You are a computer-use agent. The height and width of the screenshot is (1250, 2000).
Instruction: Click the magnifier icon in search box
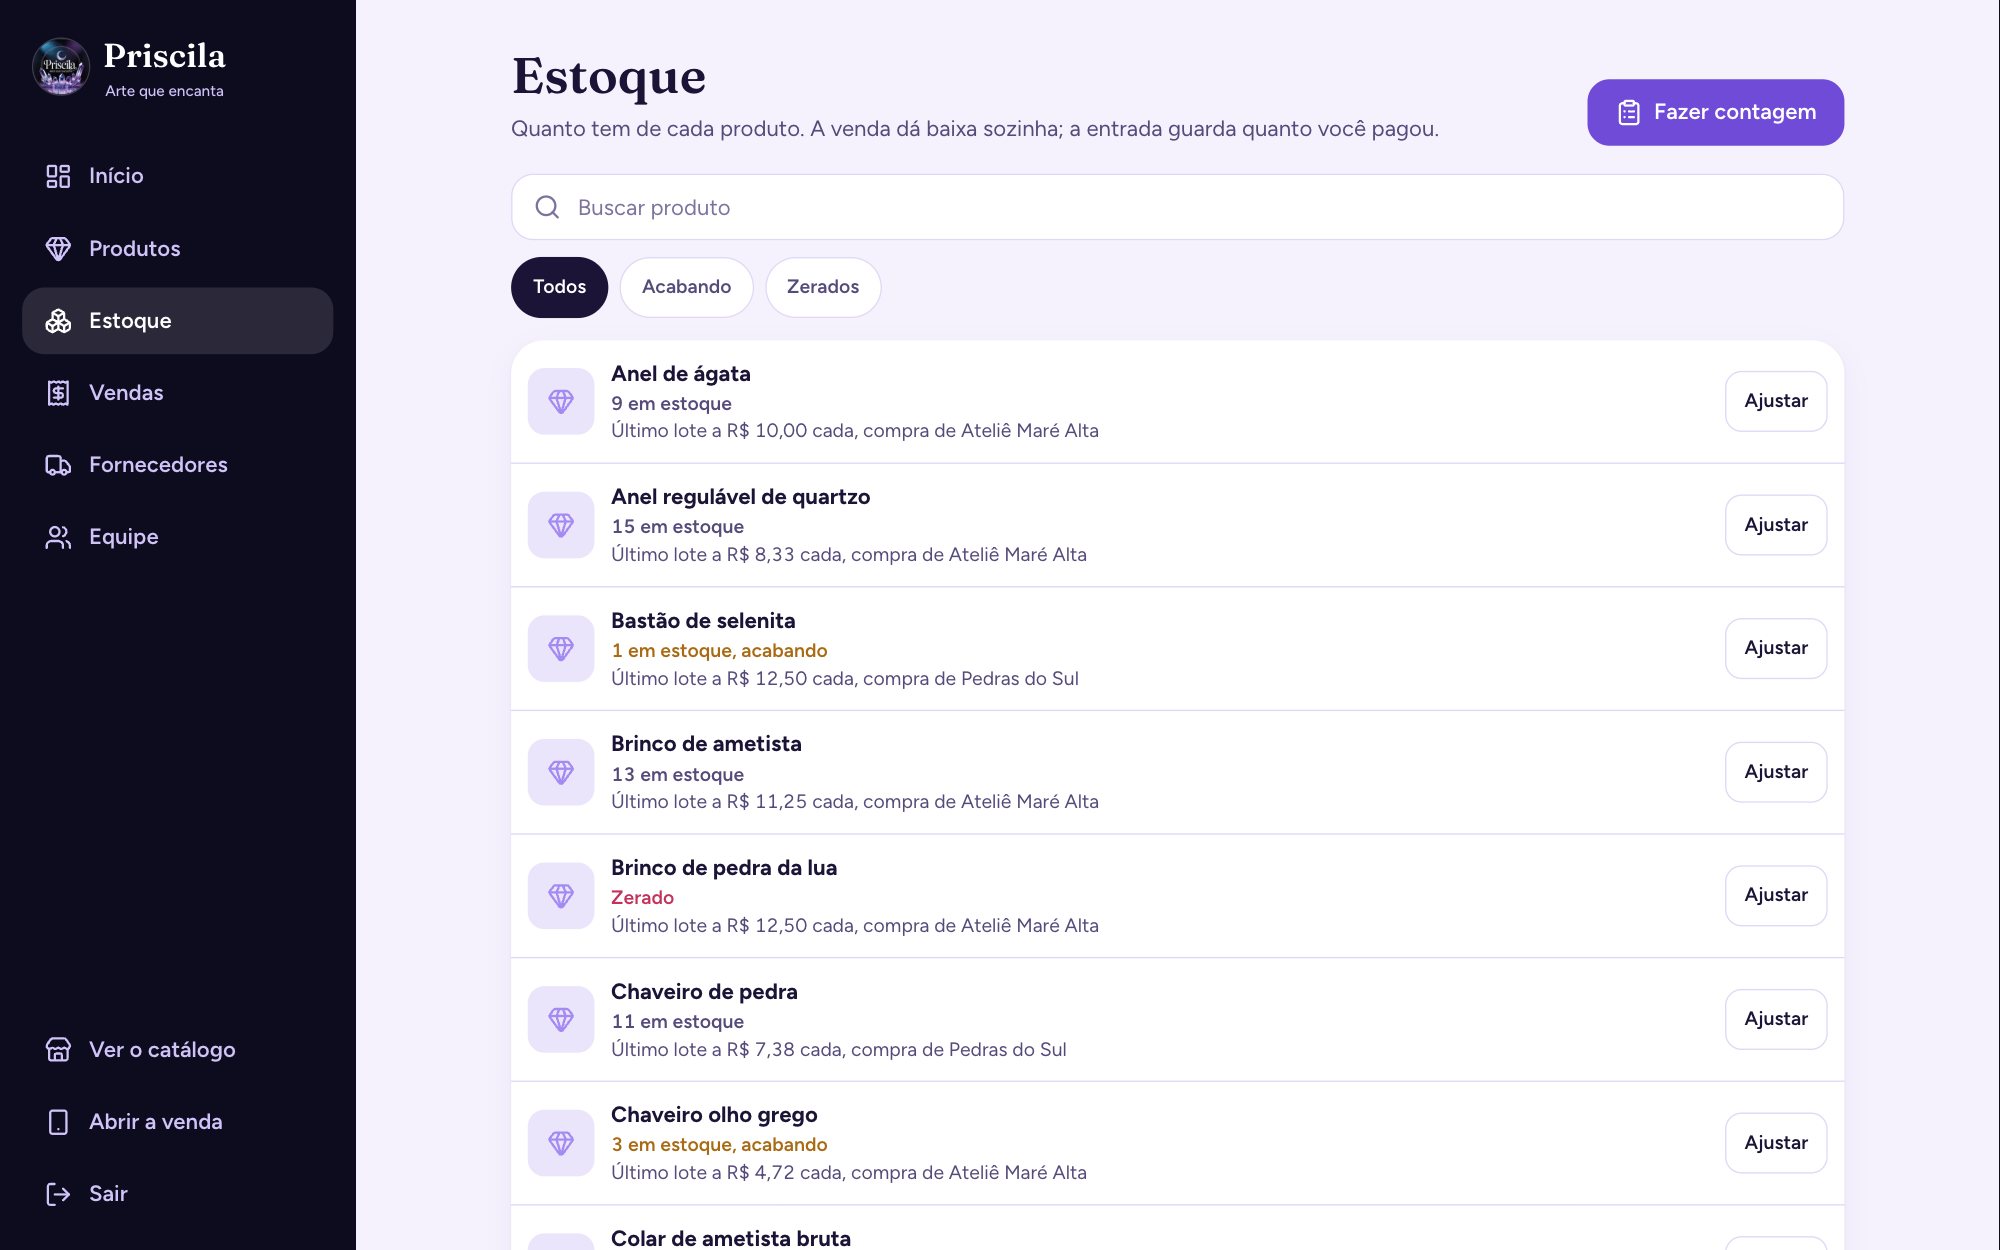point(547,207)
